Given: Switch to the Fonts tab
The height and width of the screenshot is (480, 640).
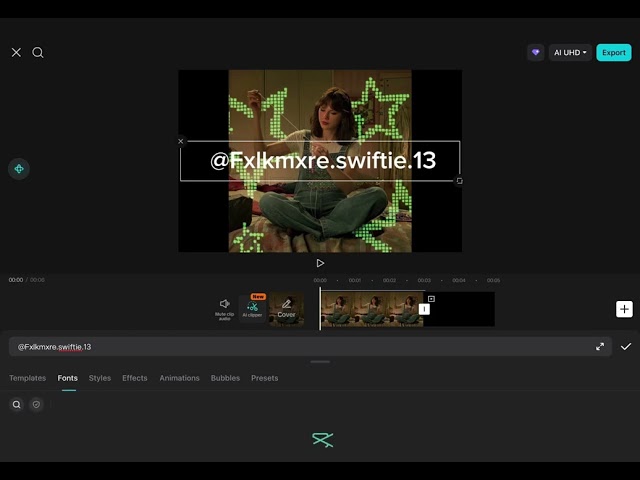Looking at the screenshot, I should pyautogui.click(x=68, y=378).
